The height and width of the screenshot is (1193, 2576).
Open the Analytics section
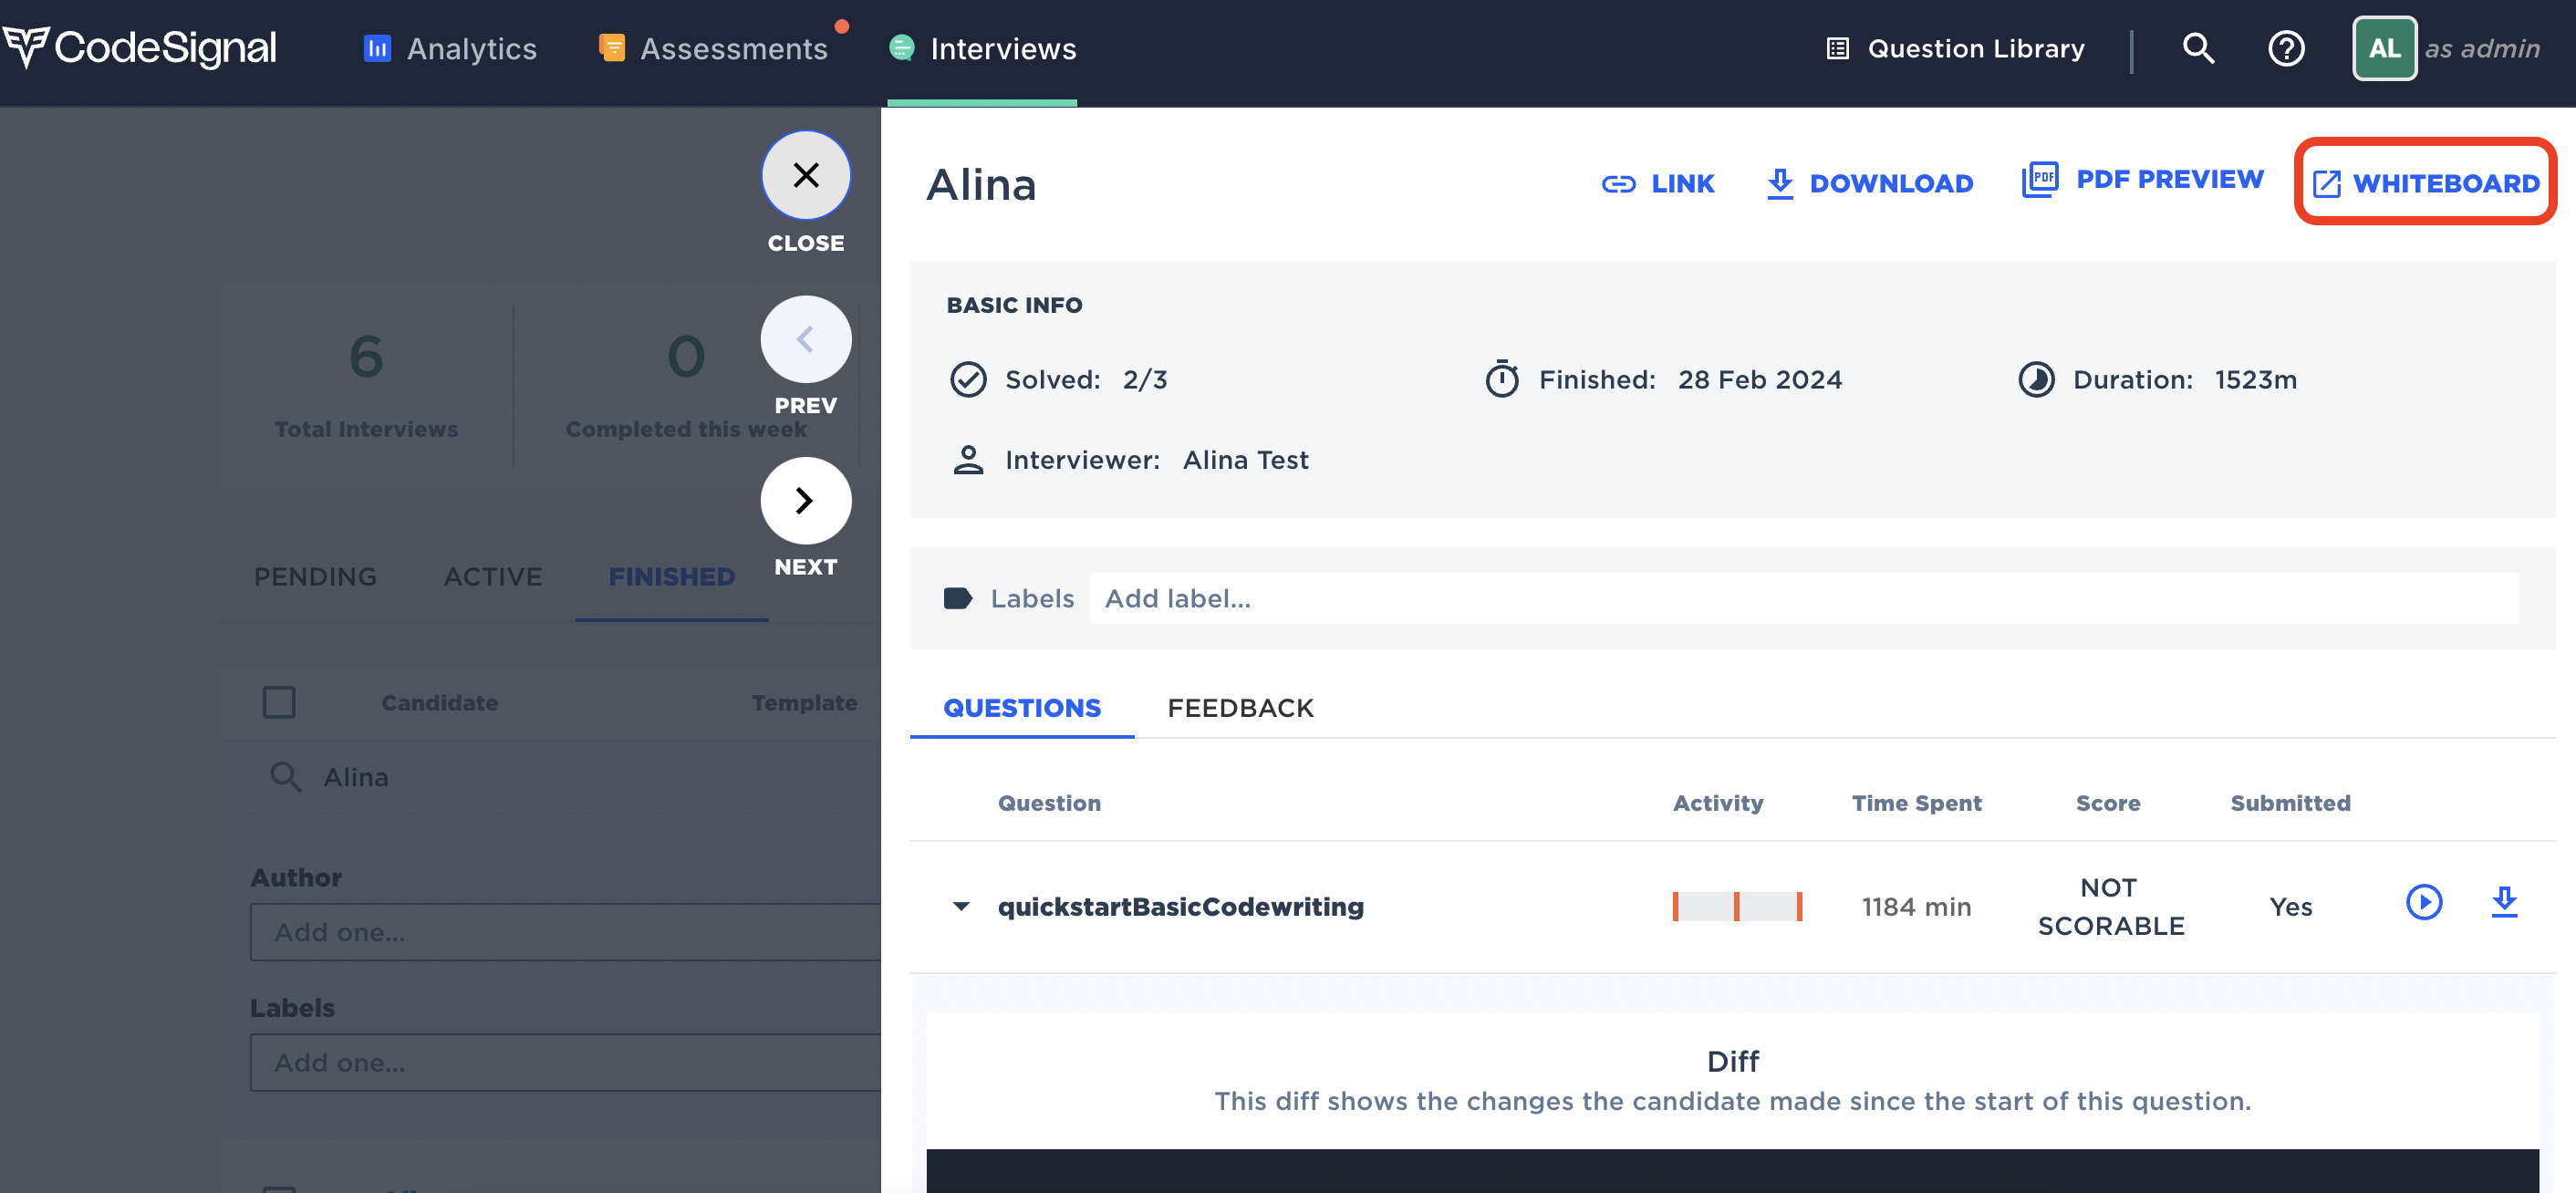point(450,48)
